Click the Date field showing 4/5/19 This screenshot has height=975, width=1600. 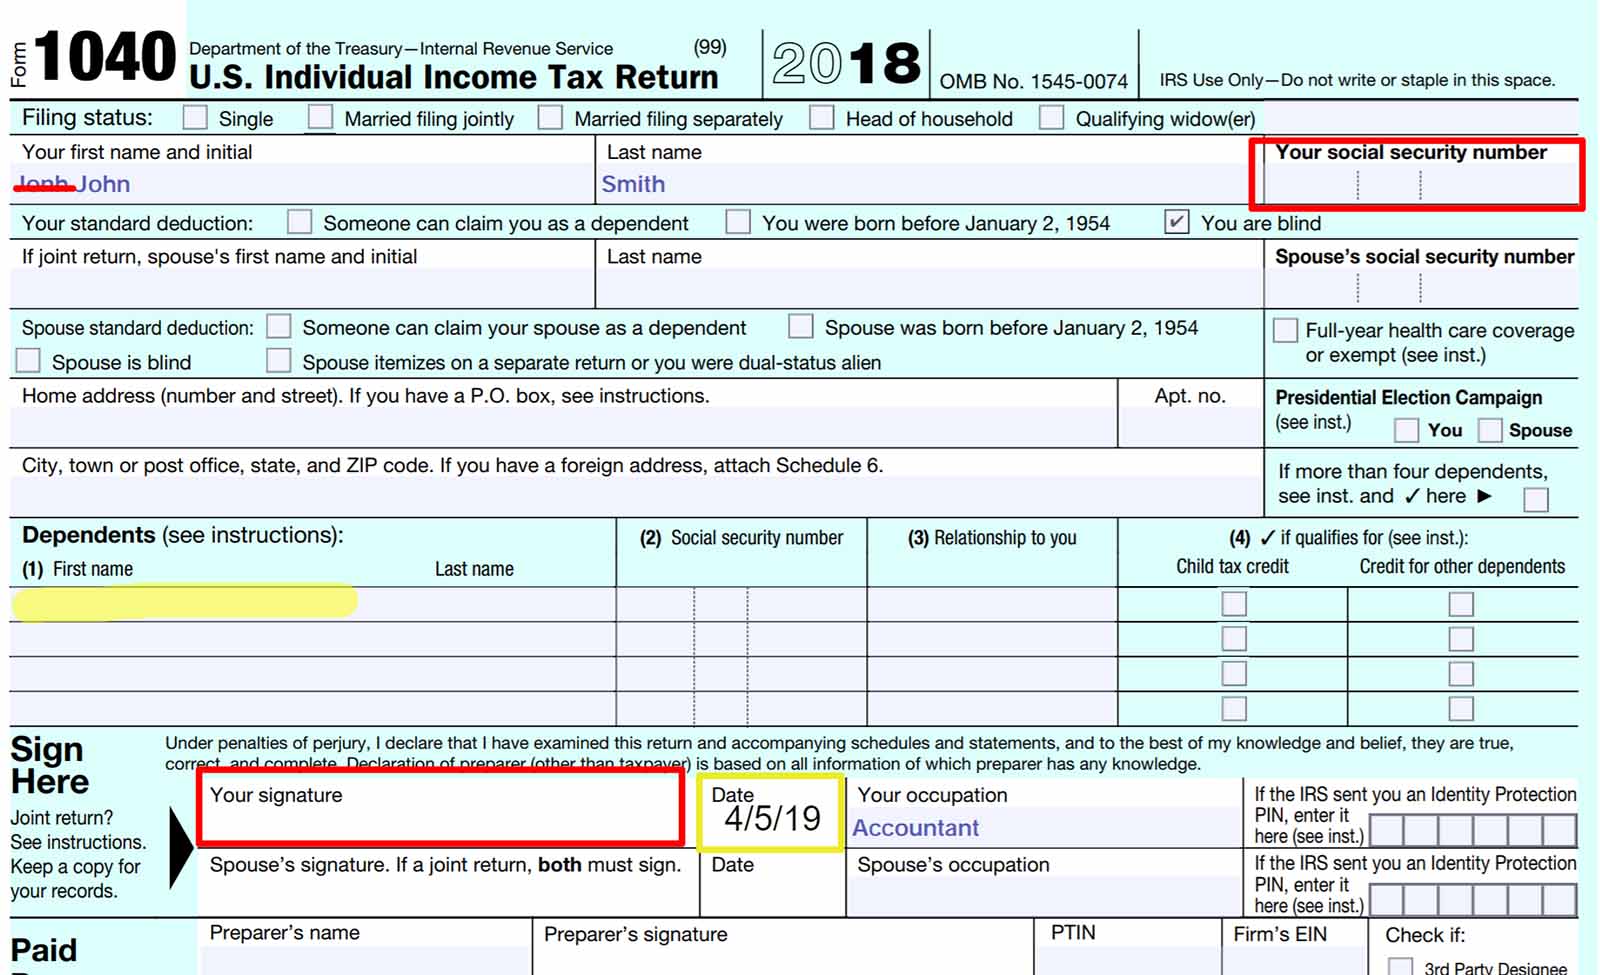click(771, 813)
